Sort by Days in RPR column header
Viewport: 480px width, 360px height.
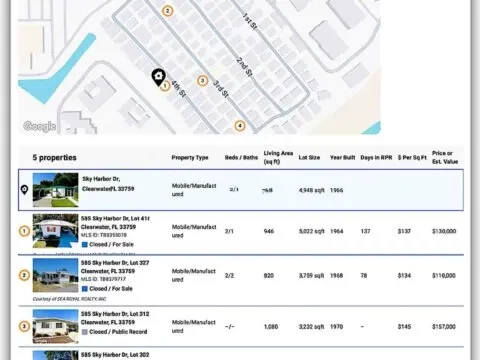click(x=376, y=157)
